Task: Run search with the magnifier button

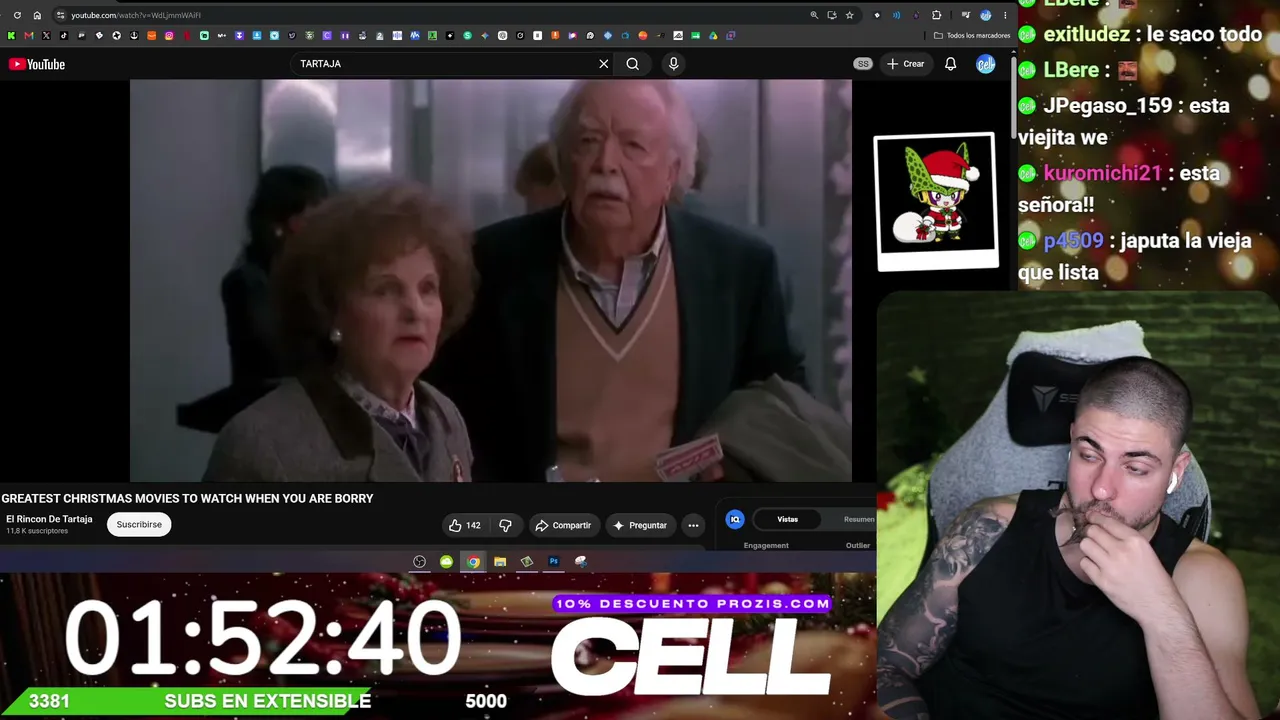Action: [x=632, y=64]
